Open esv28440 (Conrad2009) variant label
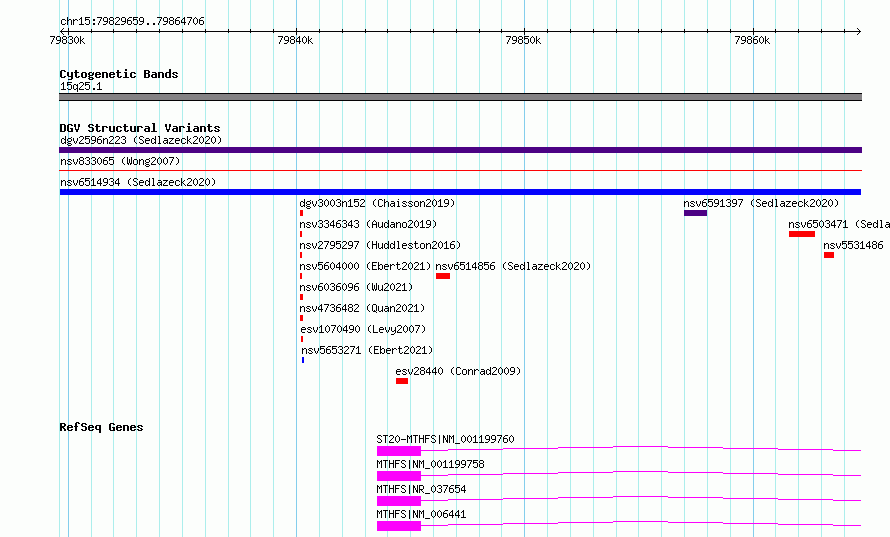 458,371
